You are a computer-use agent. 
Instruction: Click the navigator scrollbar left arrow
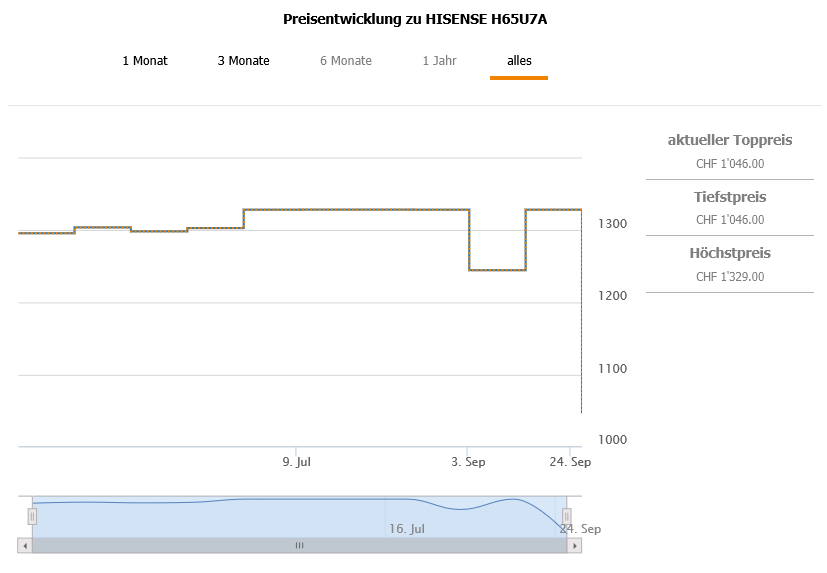pos(24,546)
